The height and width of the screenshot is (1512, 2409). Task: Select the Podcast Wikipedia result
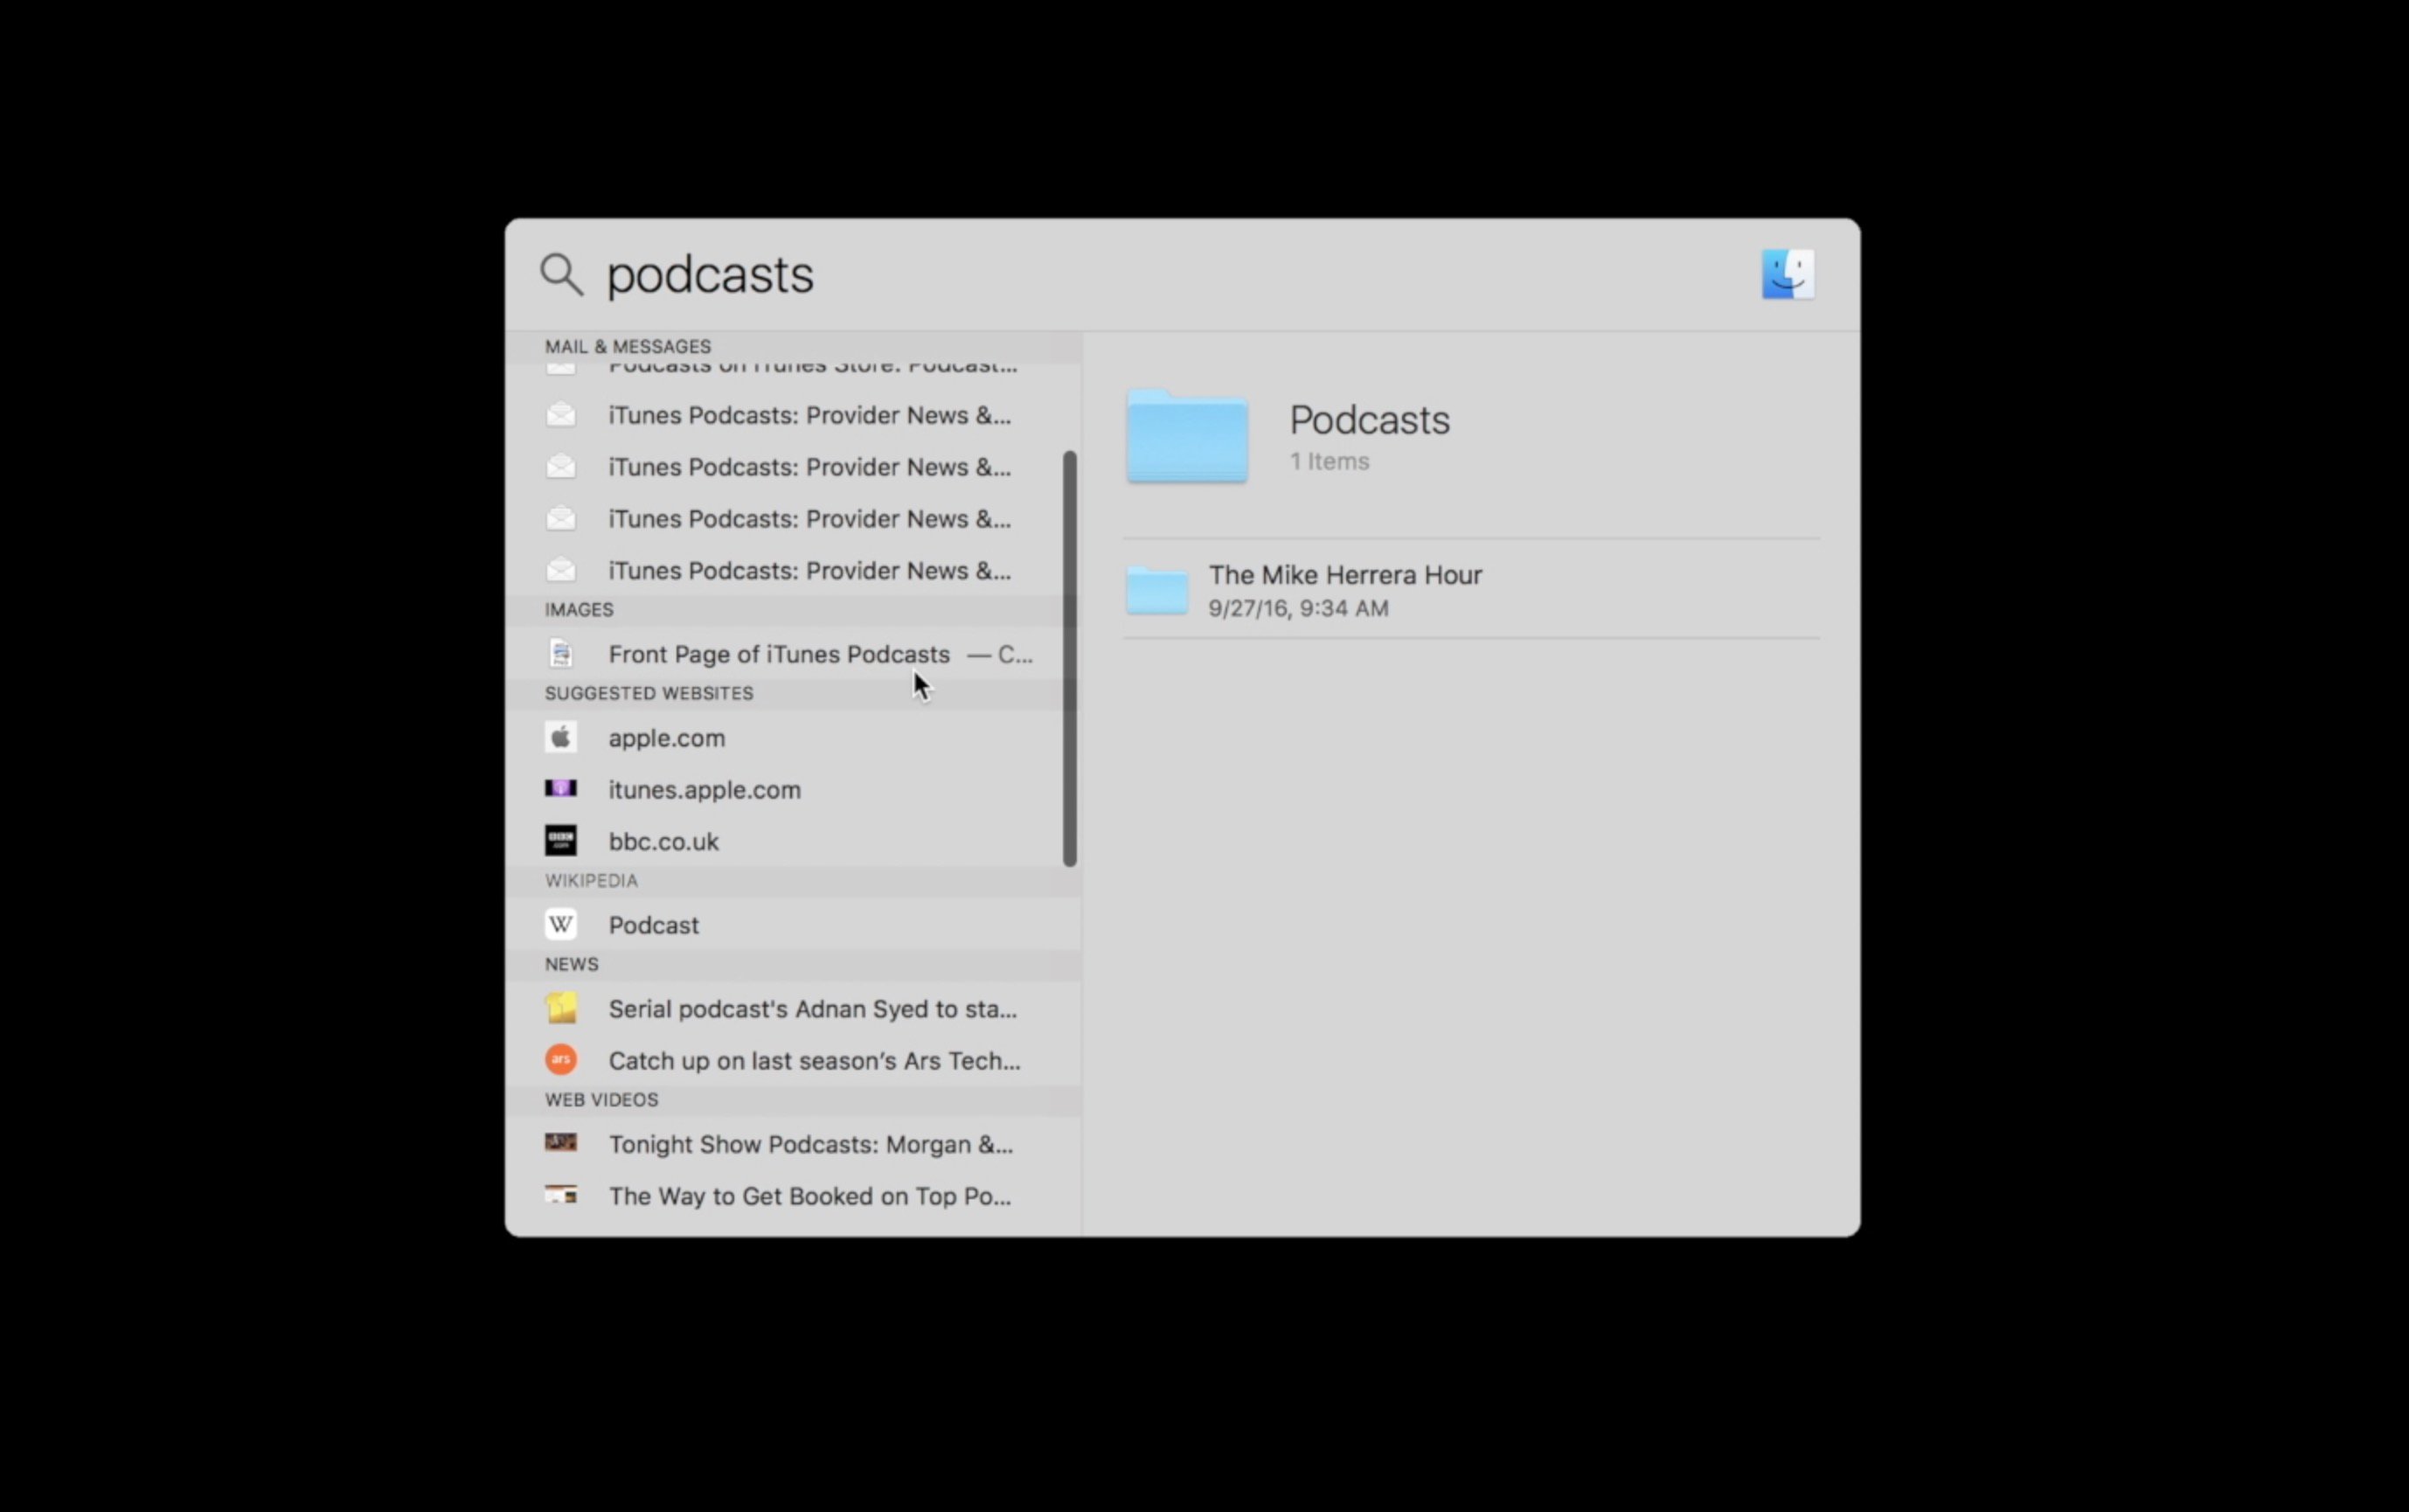click(x=654, y=925)
